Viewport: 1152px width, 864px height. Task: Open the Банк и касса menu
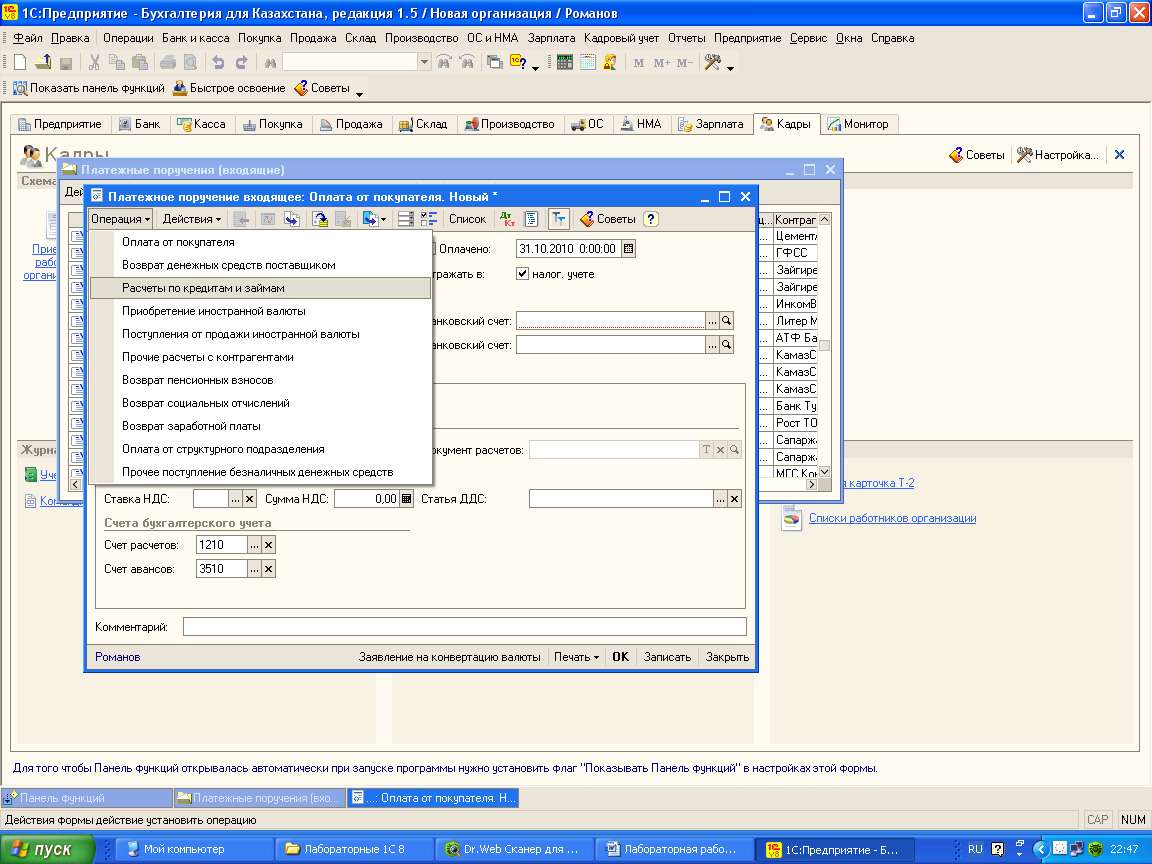pos(195,38)
